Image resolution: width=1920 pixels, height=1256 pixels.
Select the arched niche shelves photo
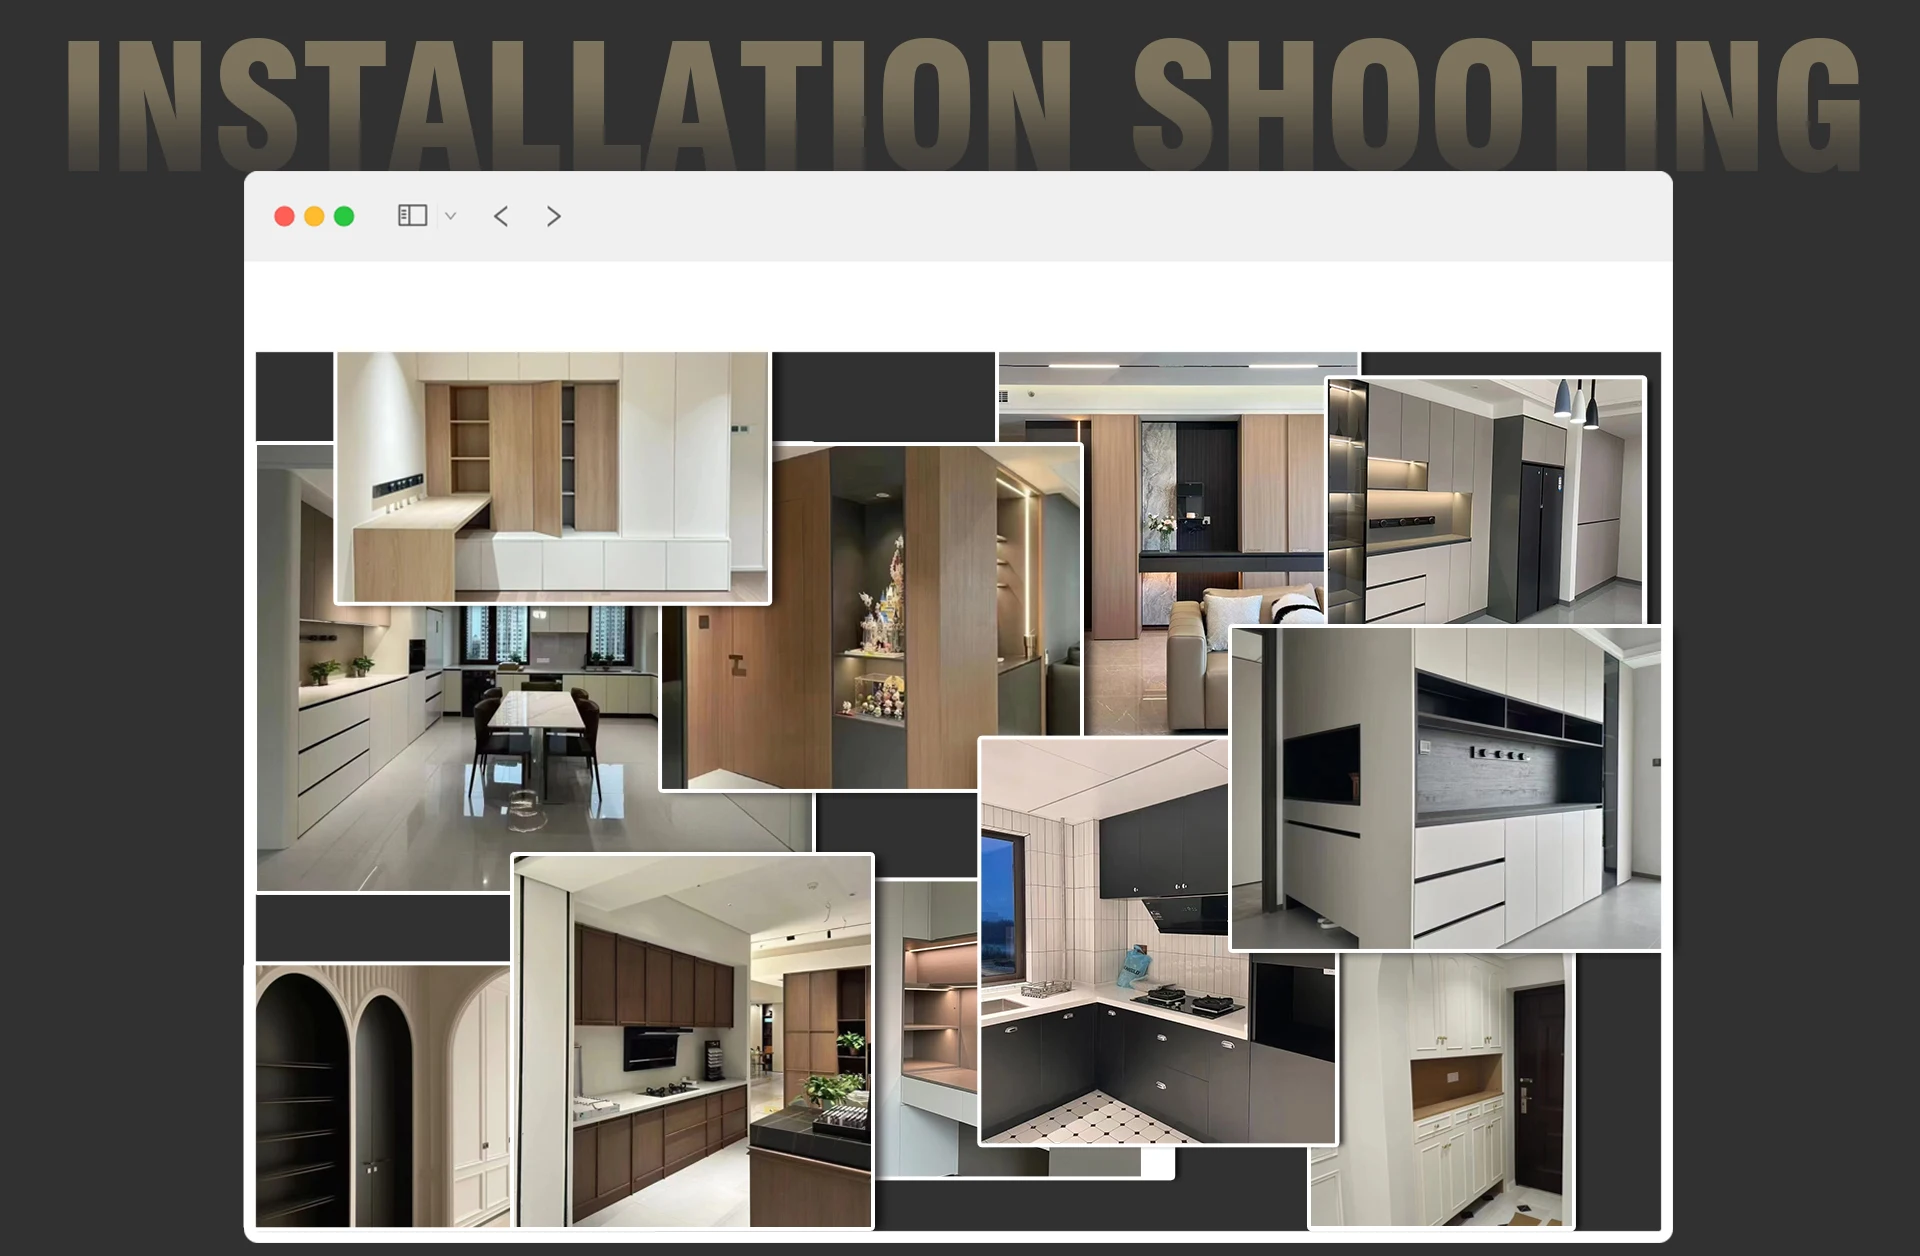click(x=383, y=1096)
